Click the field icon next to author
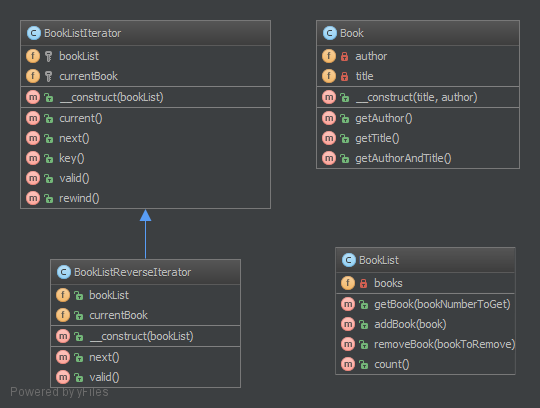Screen dimensions: 540x408 [329, 56]
